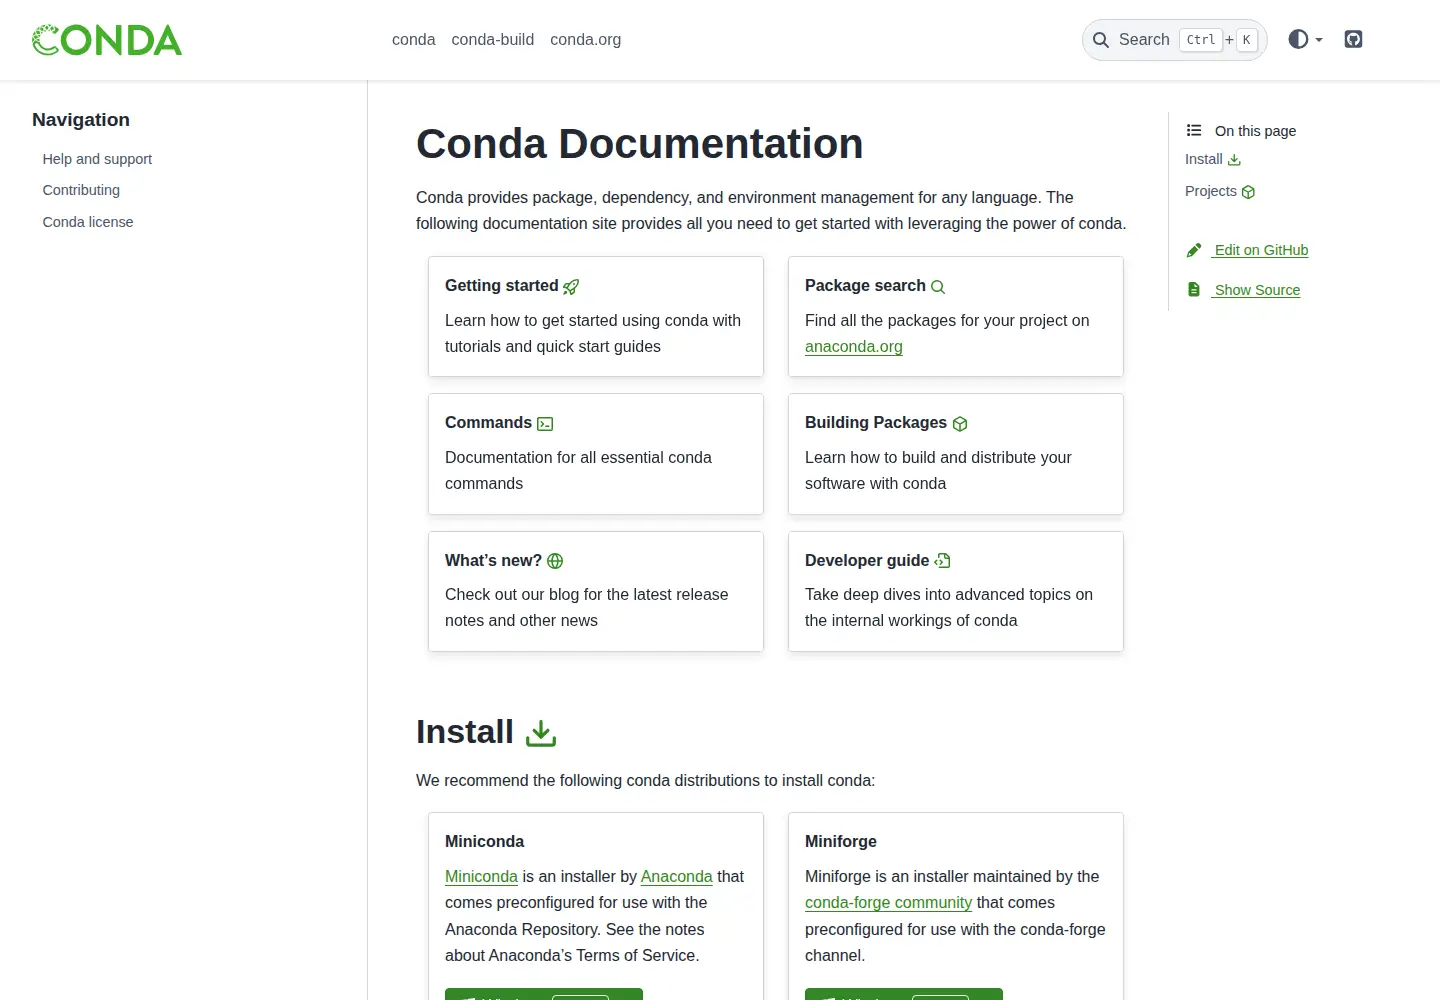This screenshot has width=1440, height=1000.
Task: Click the document icon for Show Source
Action: tap(1194, 290)
